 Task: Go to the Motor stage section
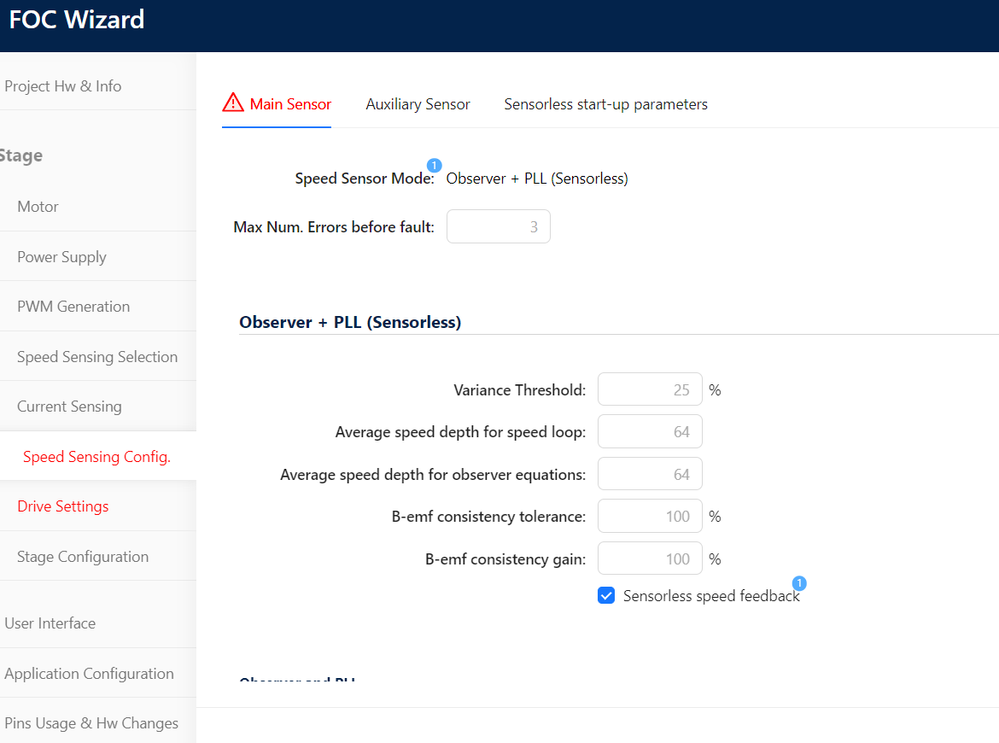(x=38, y=206)
